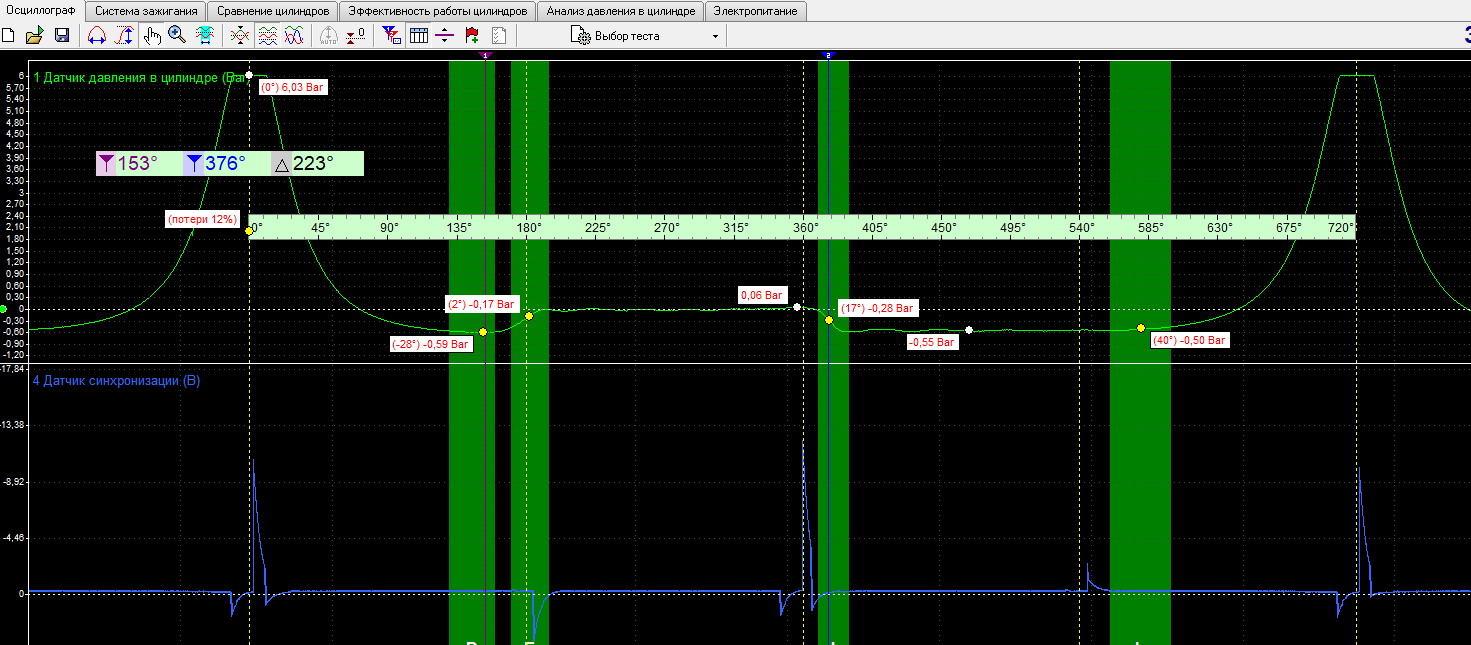1471x645 pixels.
Task: Switch to Осциллограф tab
Action: coord(42,10)
